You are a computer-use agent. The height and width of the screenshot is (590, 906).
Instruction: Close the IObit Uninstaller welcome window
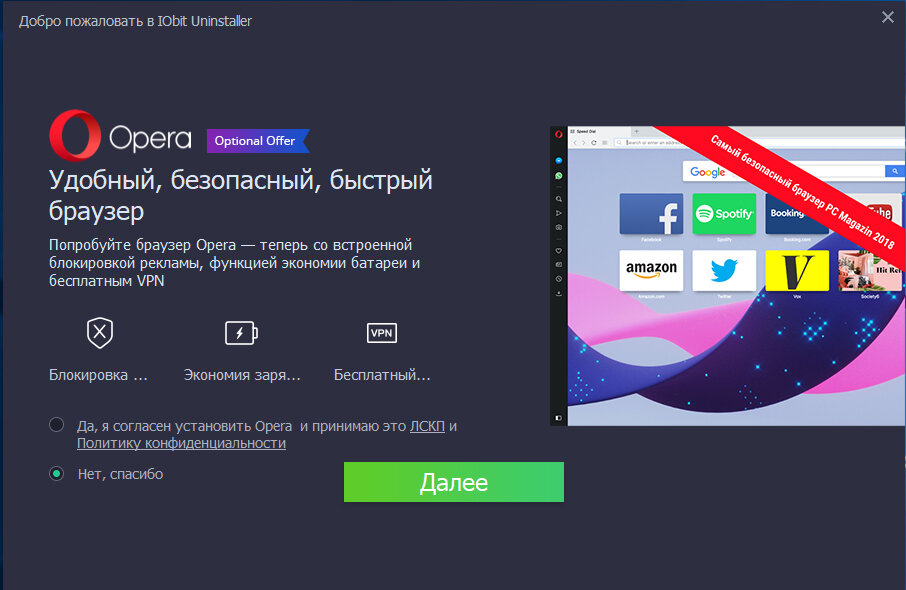click(888, 17)
